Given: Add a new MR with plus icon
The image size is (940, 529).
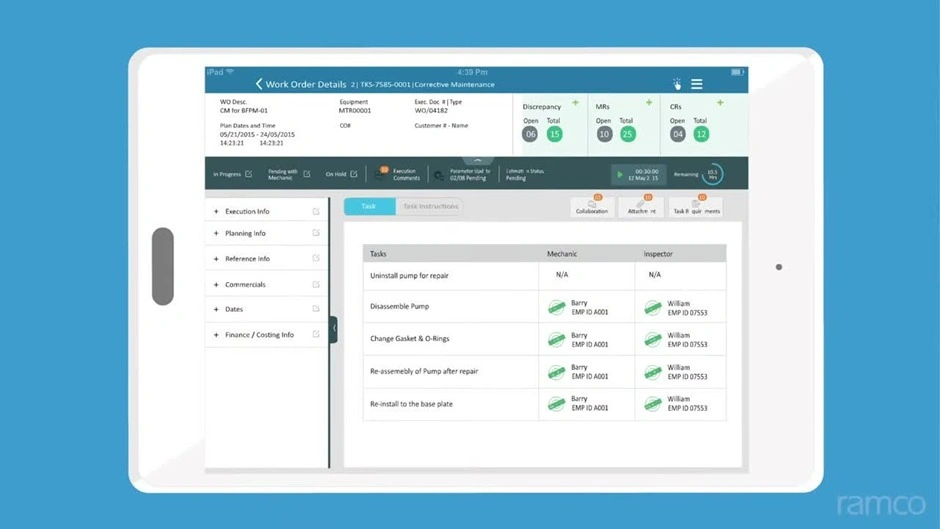Looking at the screenshot, I should (649, 103).
